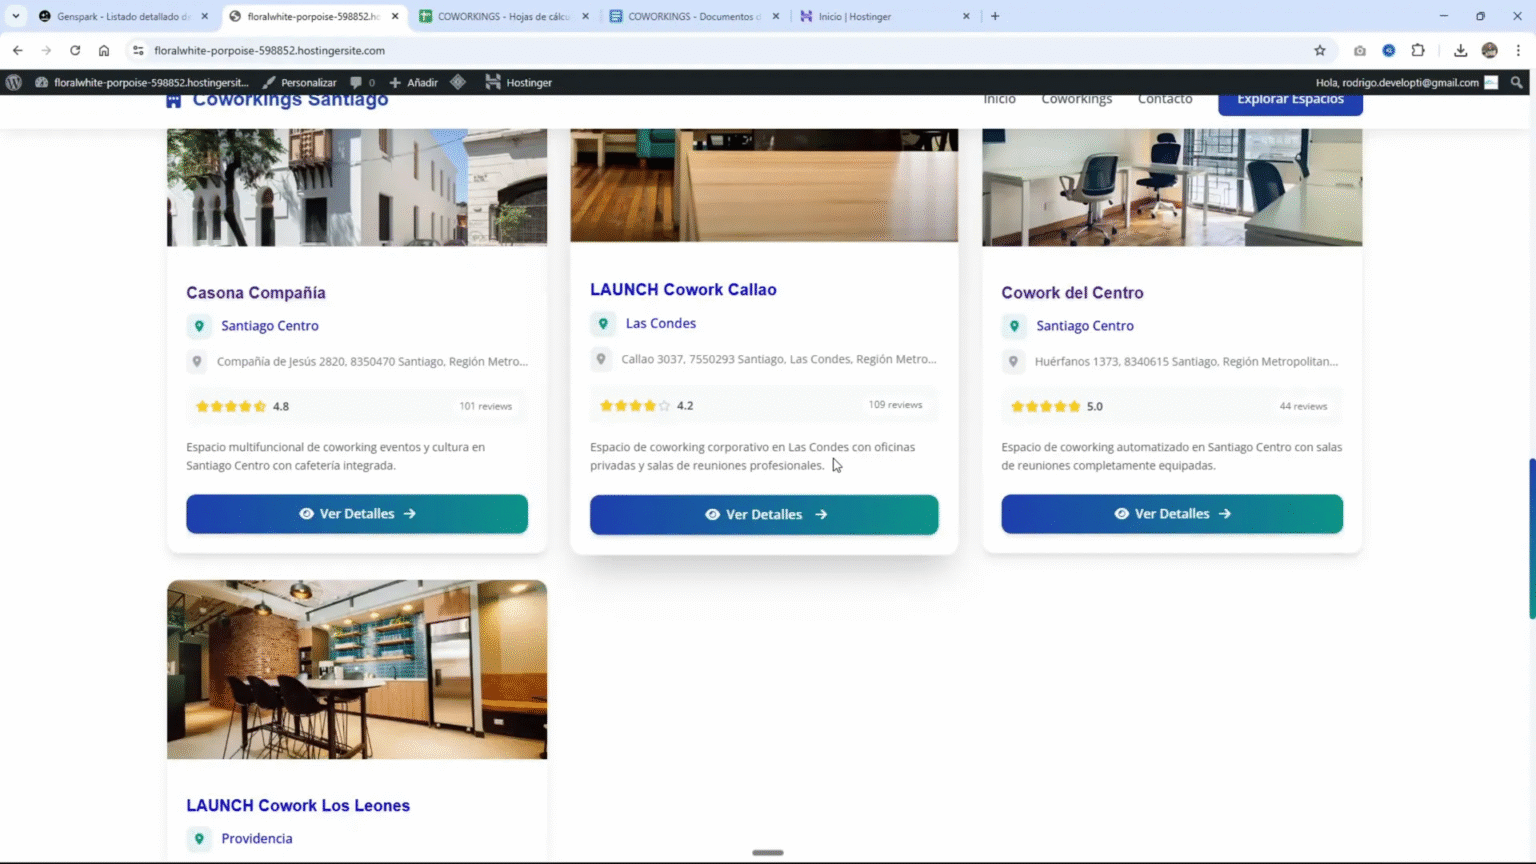The height and width of the screenshot is (864, 1536).
Task: Open the browser extensions puzzle icon
Action: click(1418, 50)
